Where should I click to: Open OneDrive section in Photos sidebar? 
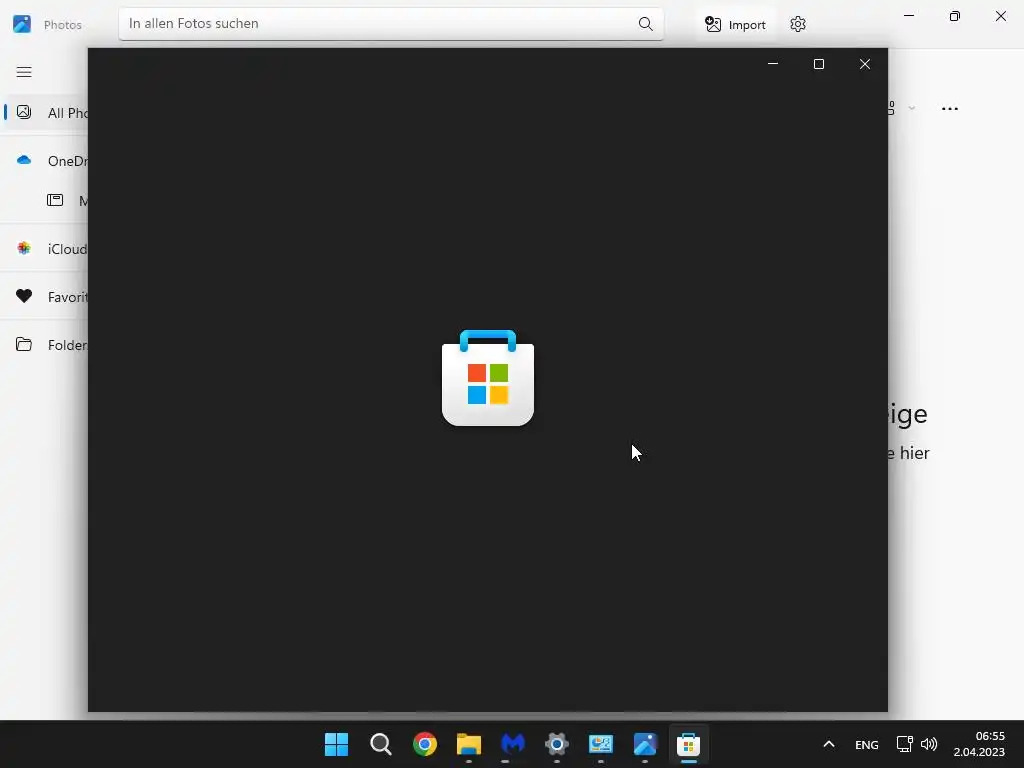click(46, 161)
